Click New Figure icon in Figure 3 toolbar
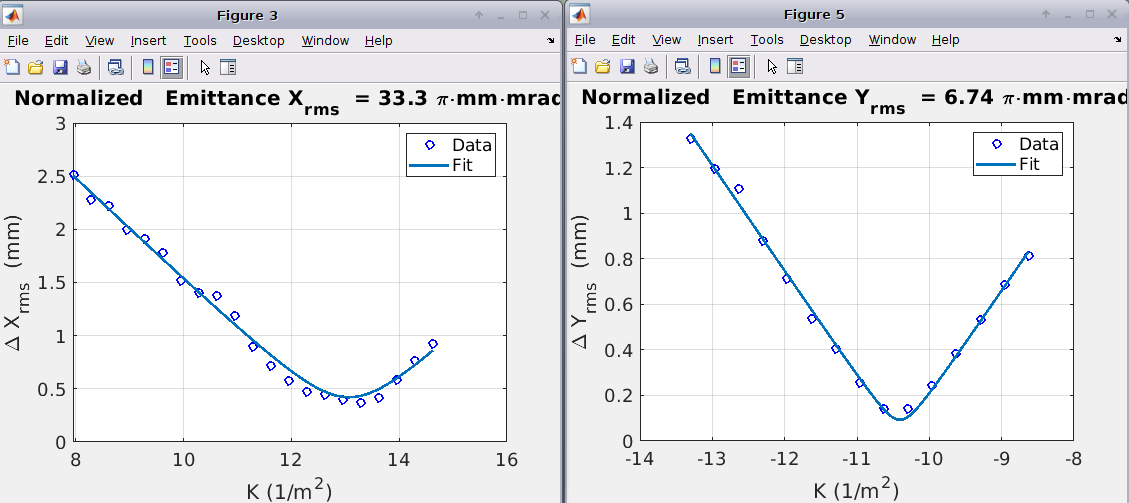 (x=12, y=67)
